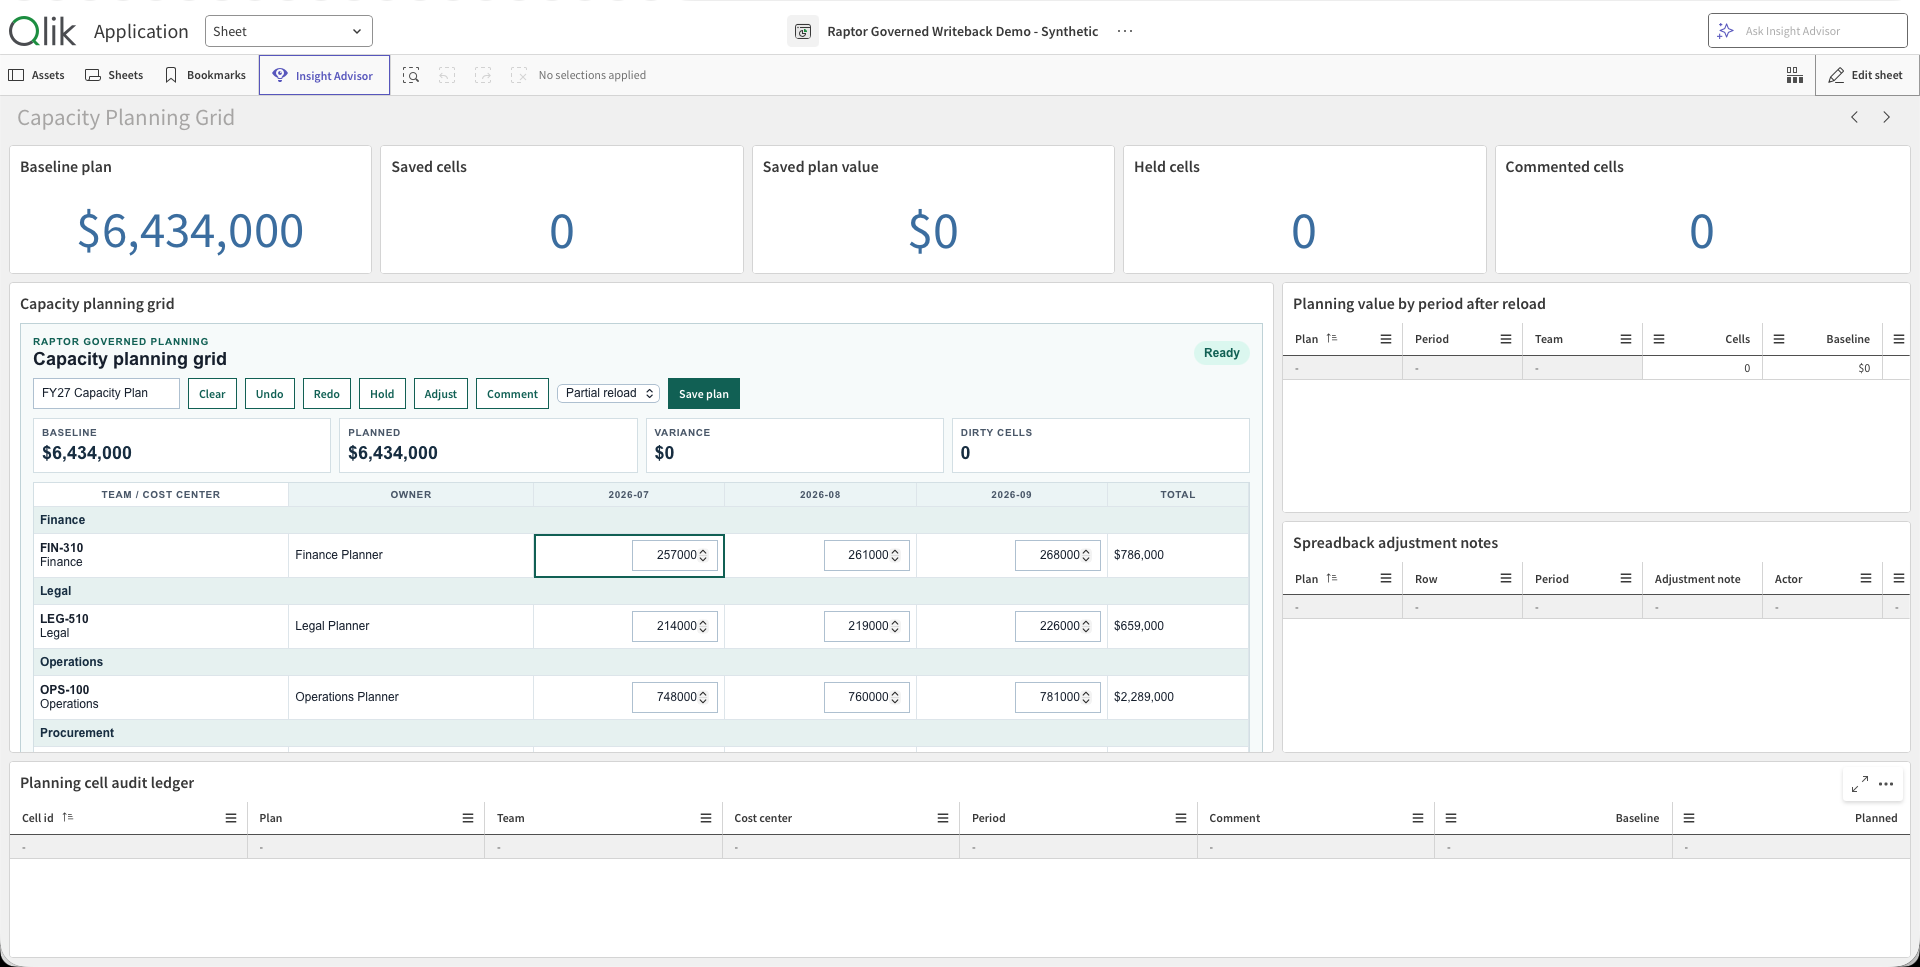Screen dimensions: 1920x967
Task: Activate the smart search tool
Action: point(411,75)
